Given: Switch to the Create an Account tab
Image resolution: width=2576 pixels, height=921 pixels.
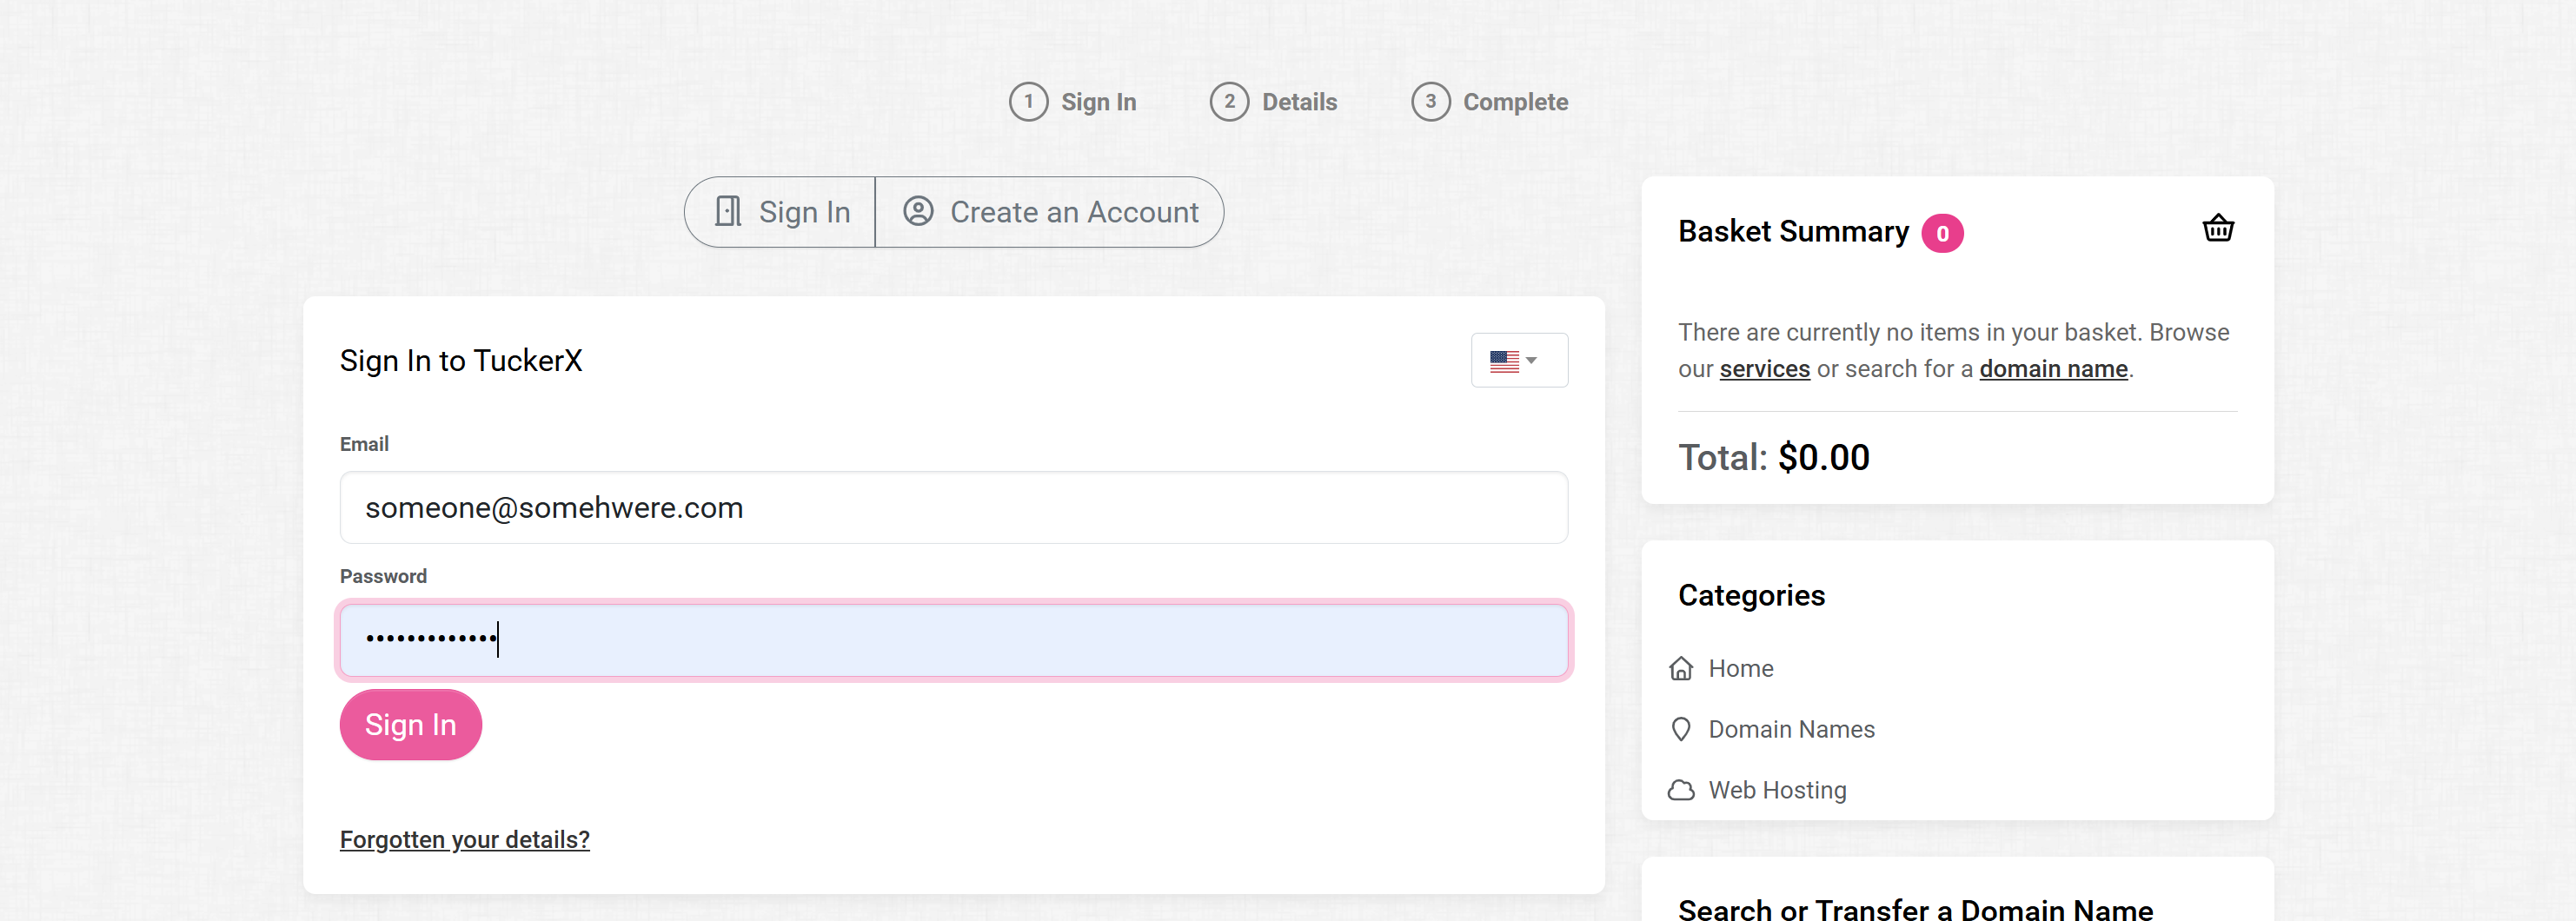Looking at the screenshot, I should pyautogui.click(x=1049, y=212).
